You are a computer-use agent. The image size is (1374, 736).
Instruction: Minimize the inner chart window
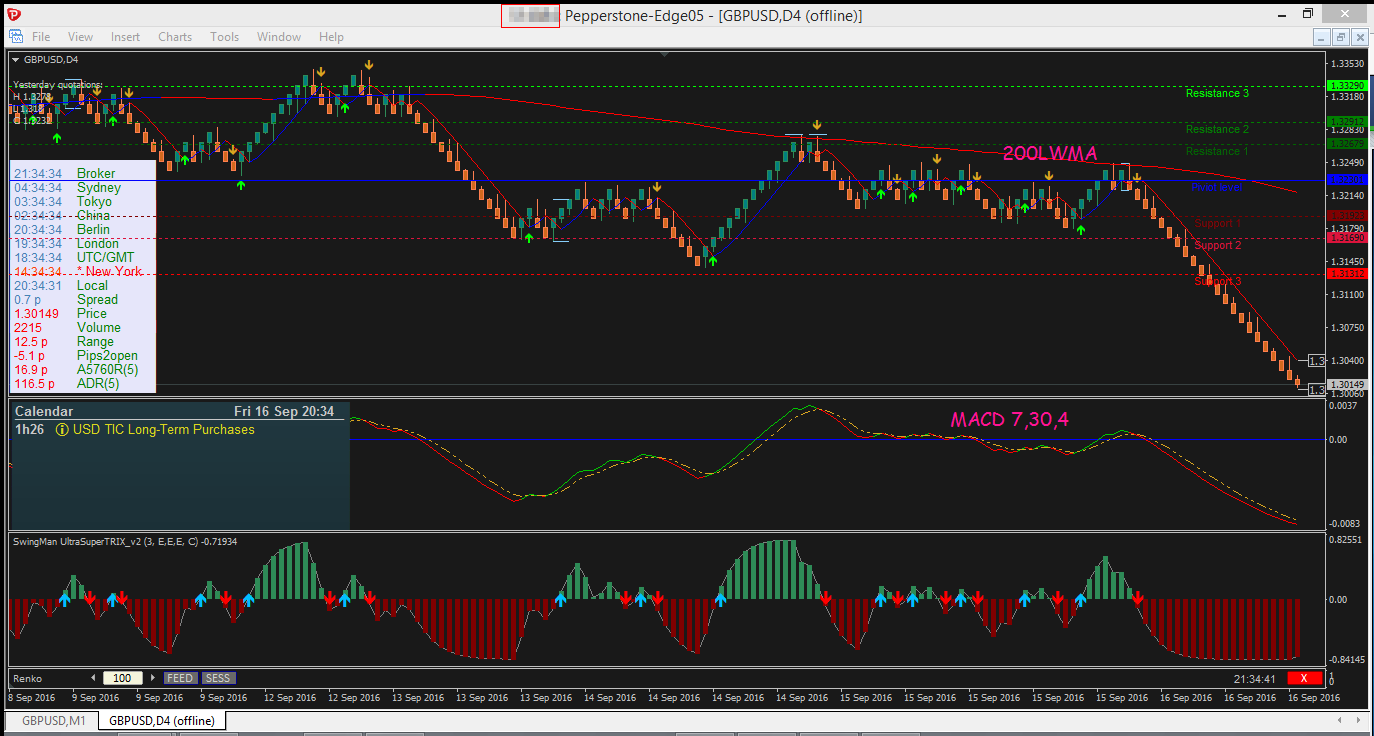(1321, 37)
